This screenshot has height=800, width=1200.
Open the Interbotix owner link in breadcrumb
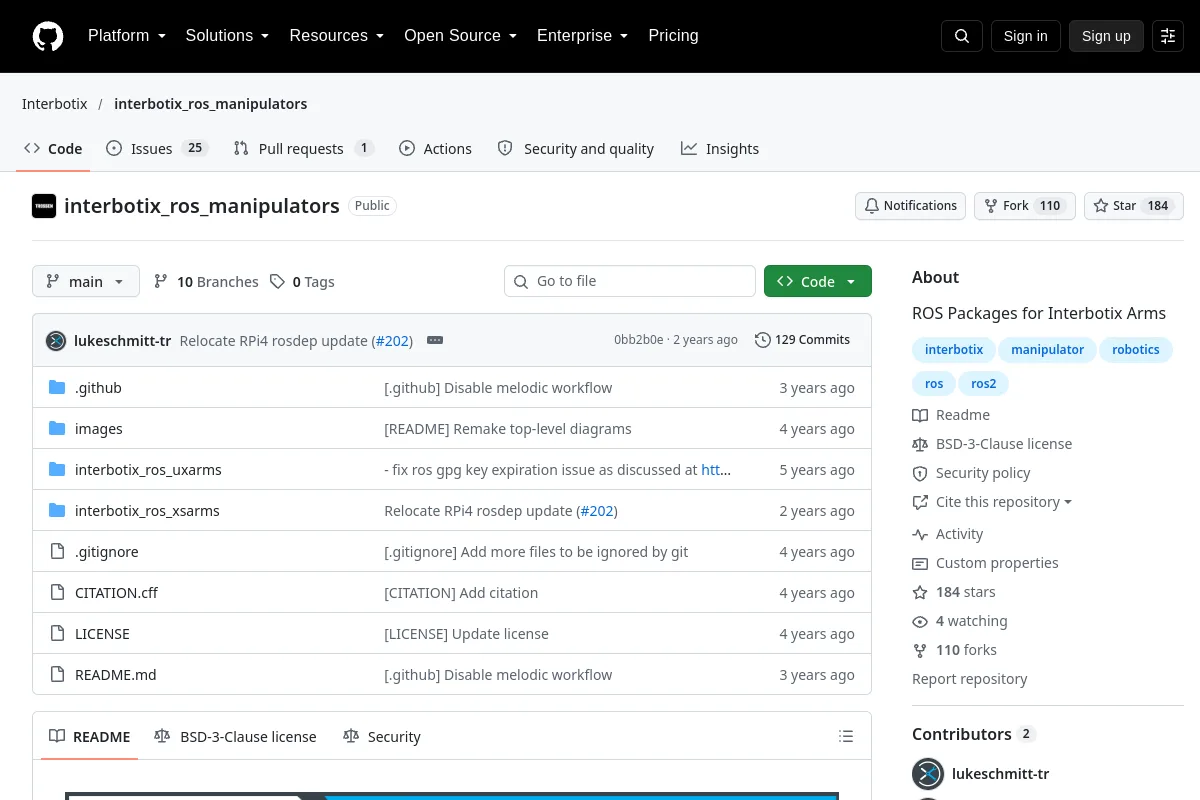[x=55, y=104]
